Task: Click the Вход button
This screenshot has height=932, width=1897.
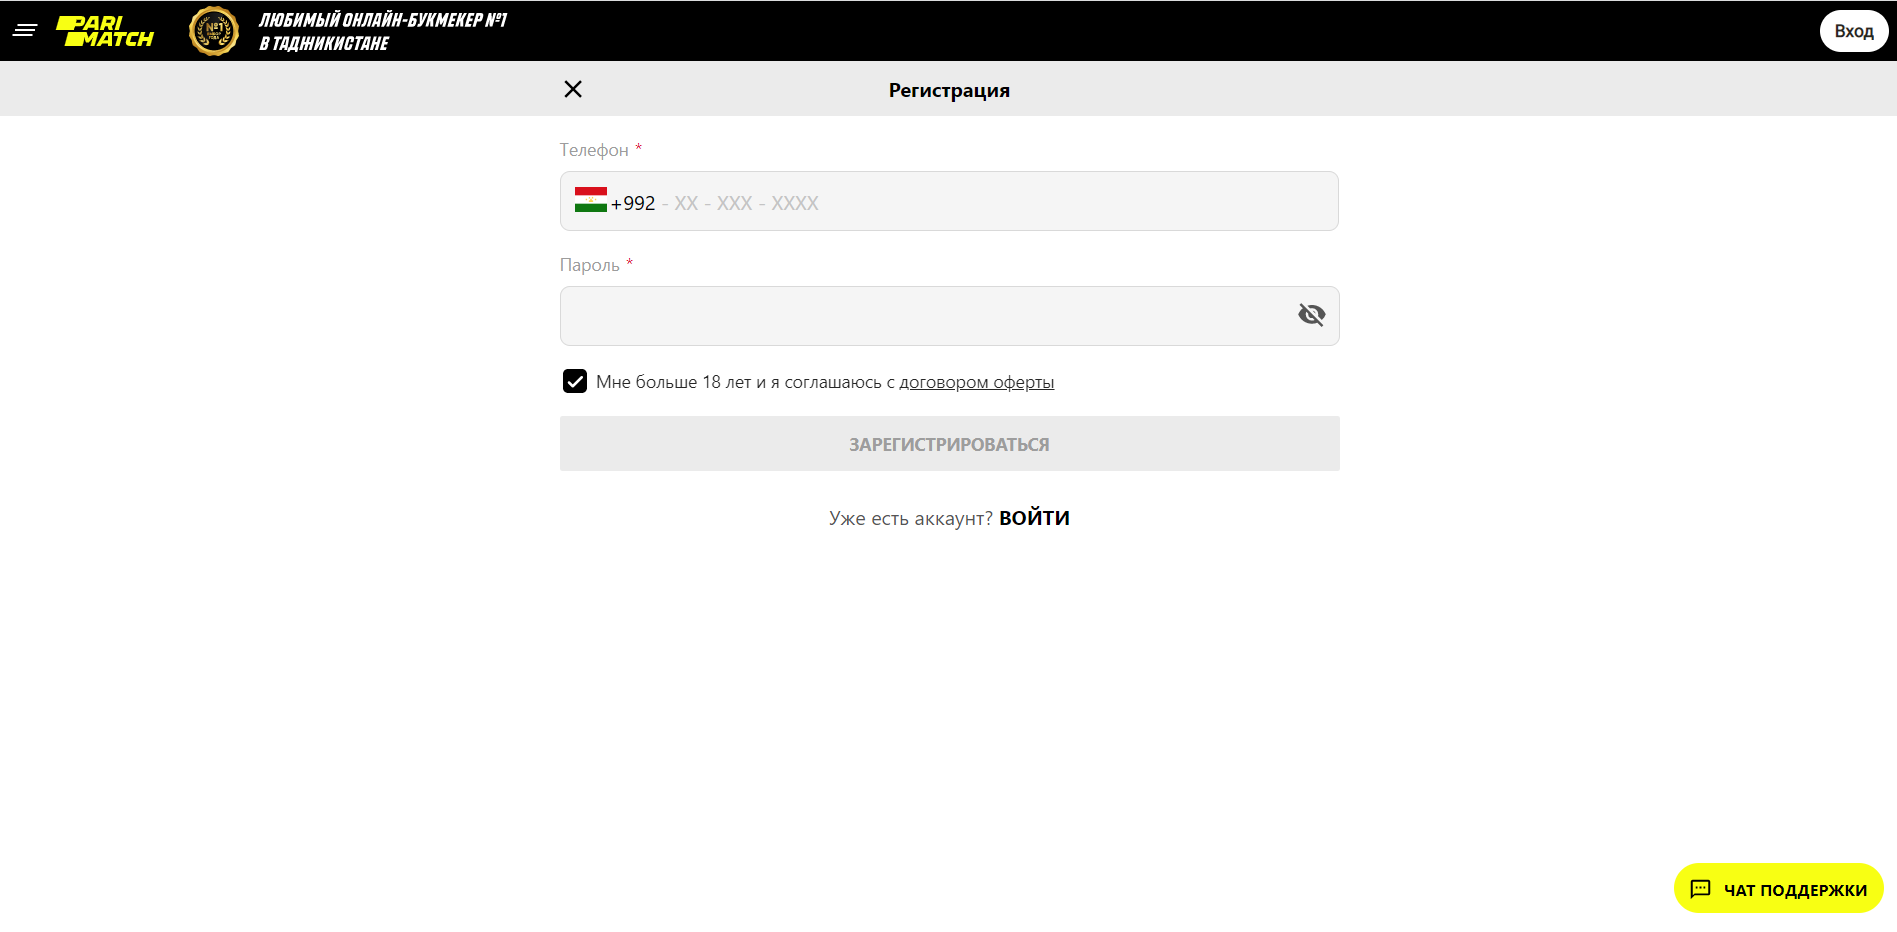Action: pos(1854,31)
